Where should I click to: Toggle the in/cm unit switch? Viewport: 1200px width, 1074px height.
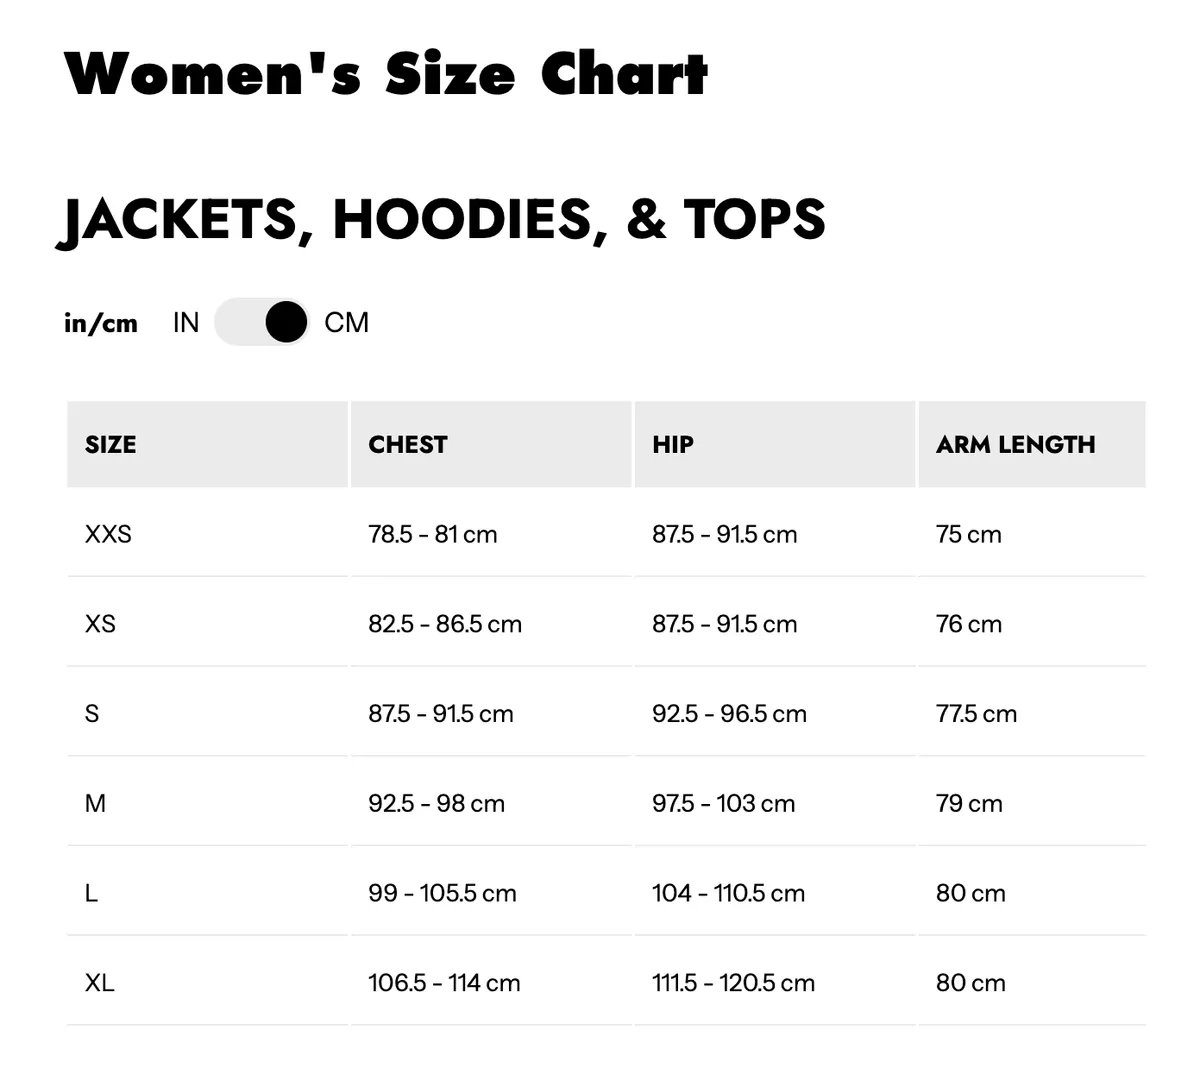click(261, 322)
